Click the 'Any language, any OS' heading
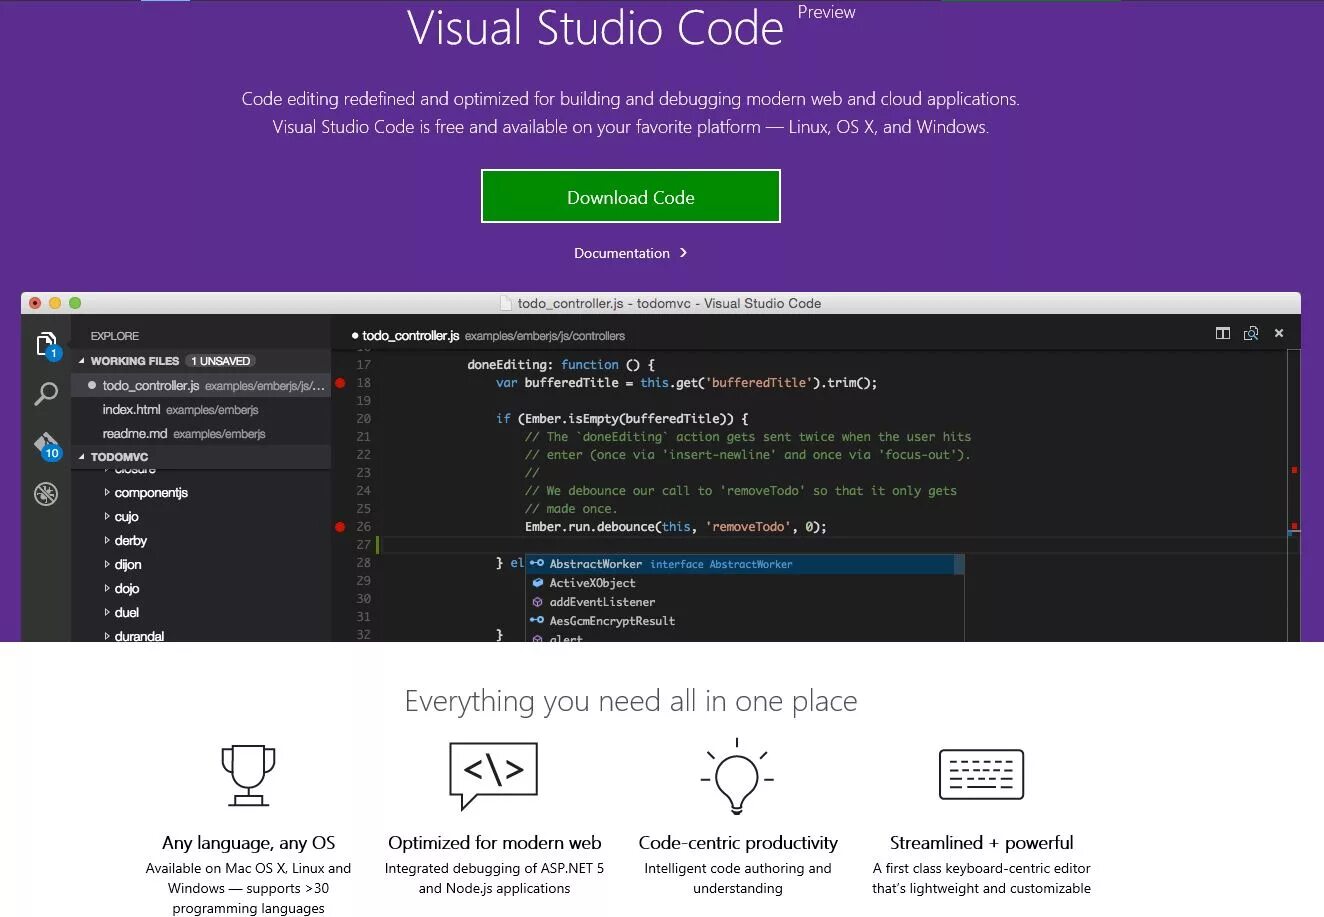This screenshot has width=1324, height=917. point(248,843)
